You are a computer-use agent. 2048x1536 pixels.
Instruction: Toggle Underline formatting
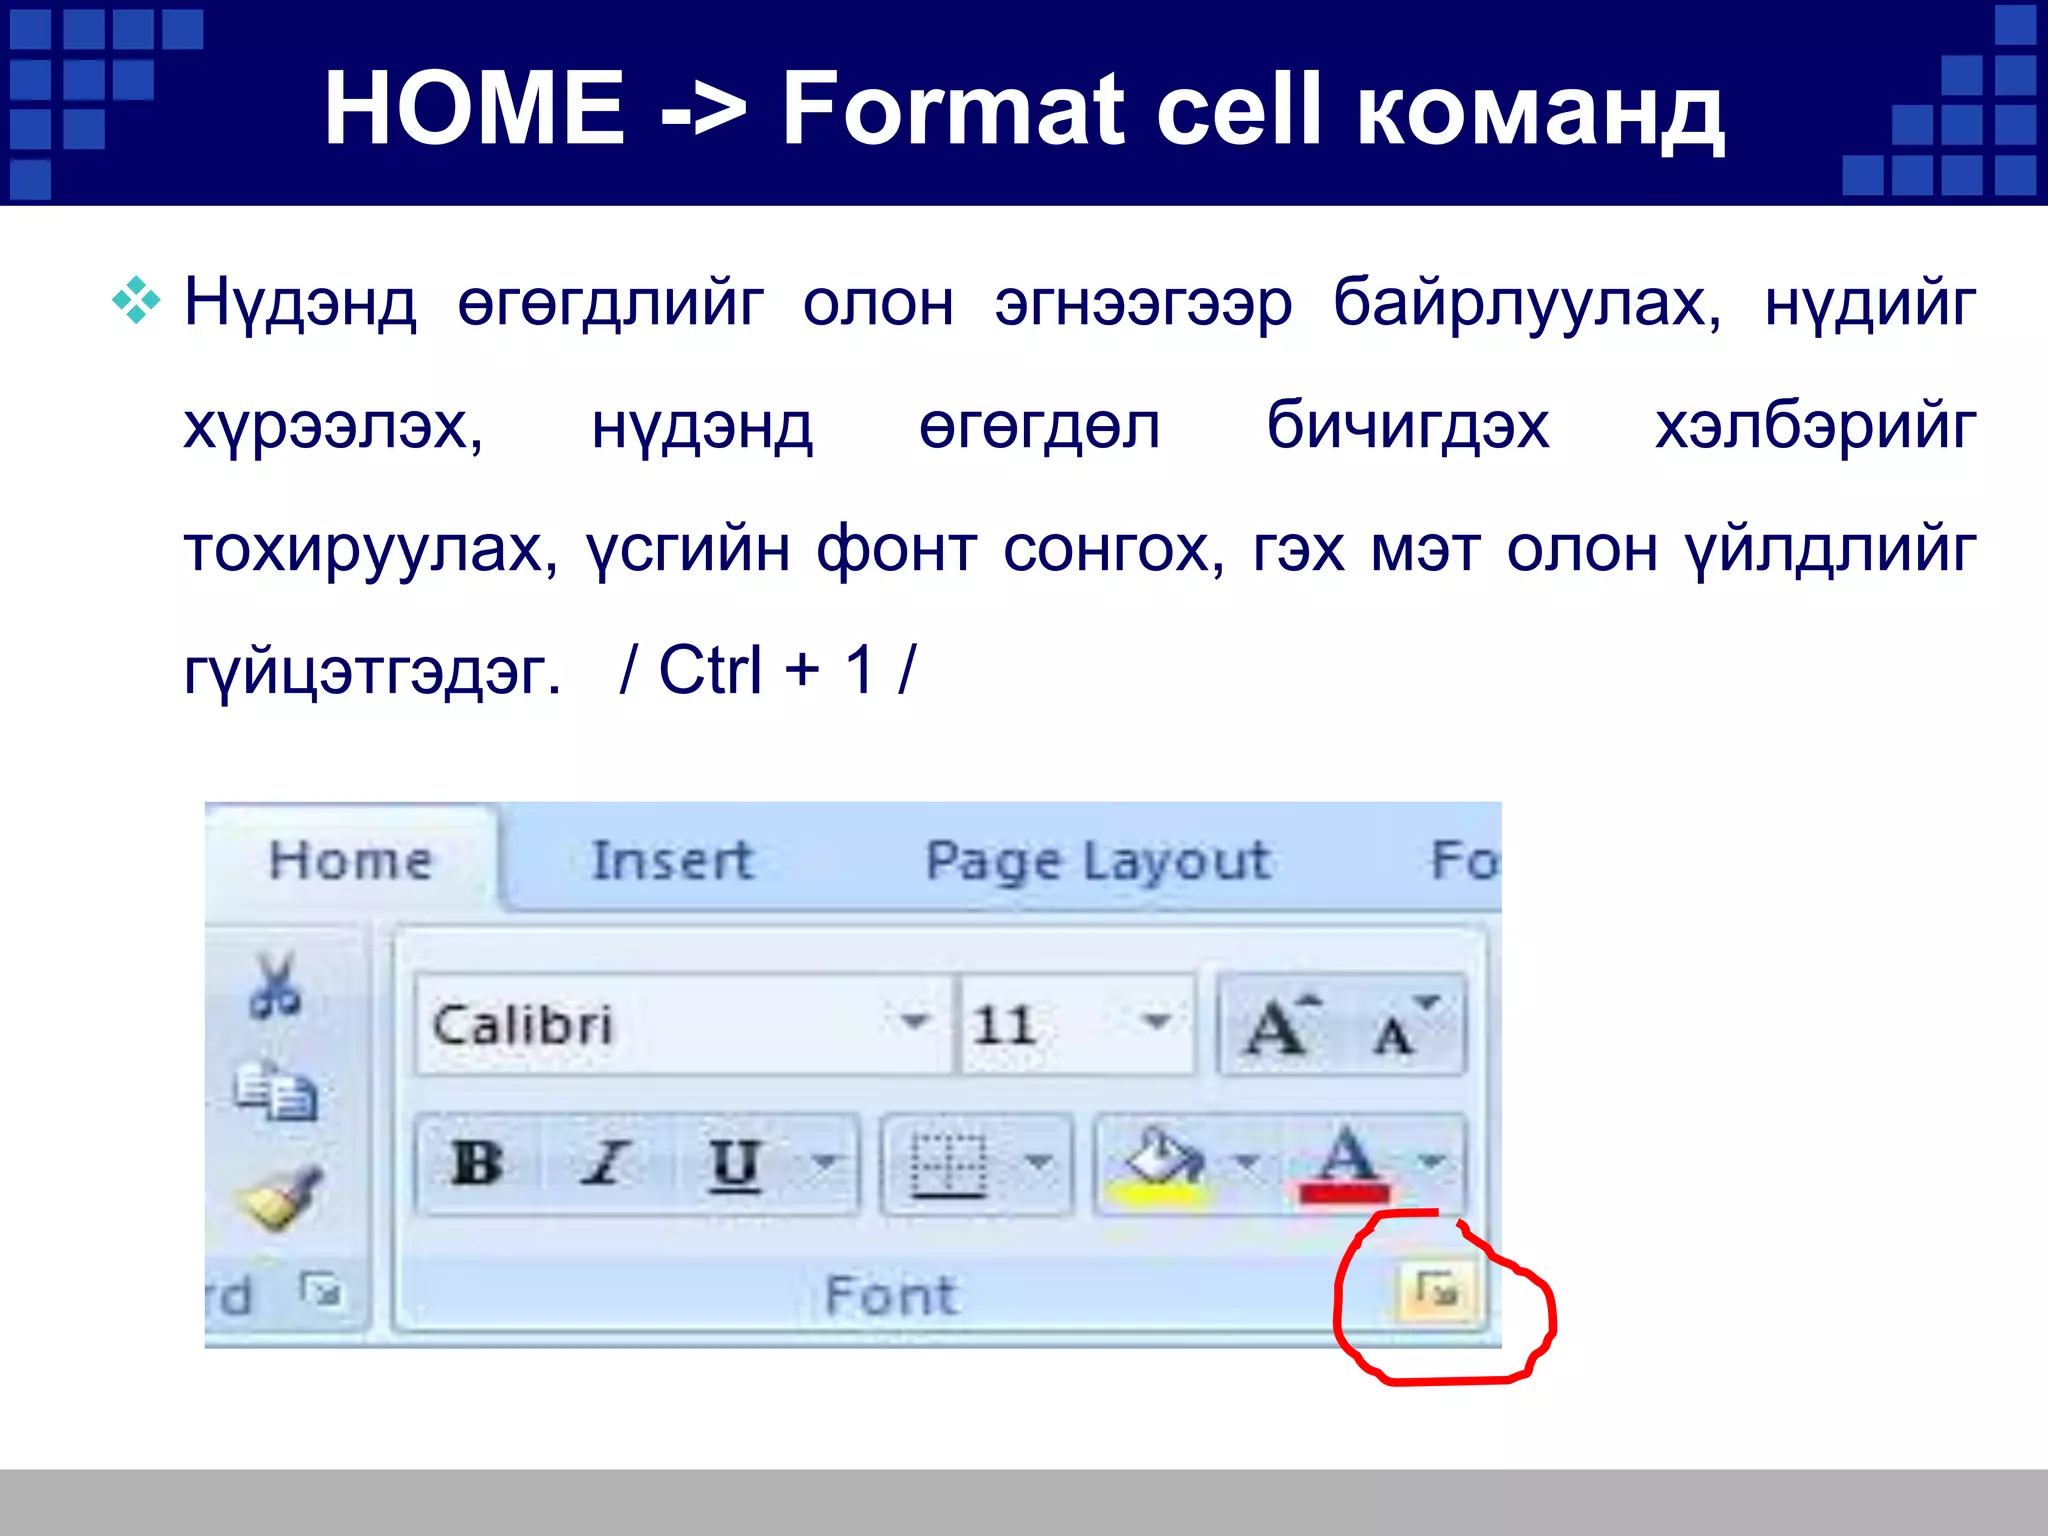tap(735, 1163)
